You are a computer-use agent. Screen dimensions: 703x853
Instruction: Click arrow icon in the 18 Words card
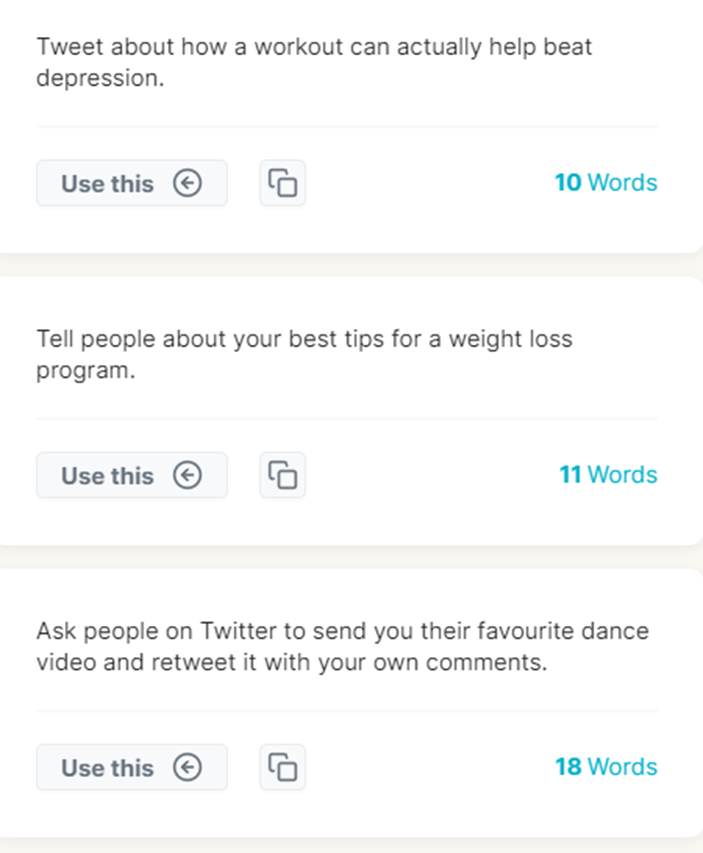point(187,767)
